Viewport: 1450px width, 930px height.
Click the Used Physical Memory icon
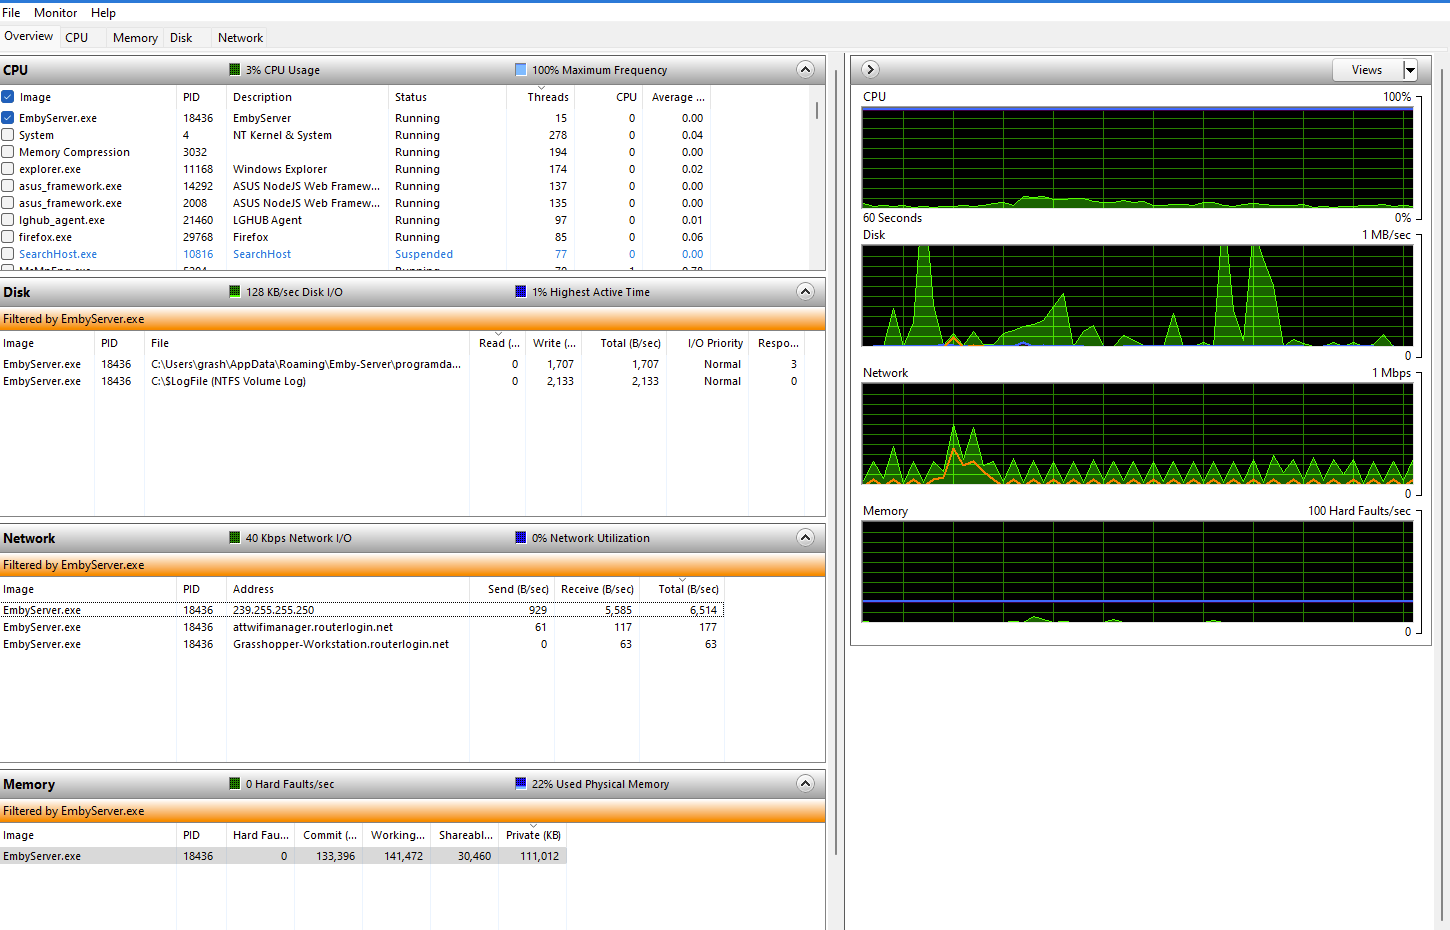520,784
